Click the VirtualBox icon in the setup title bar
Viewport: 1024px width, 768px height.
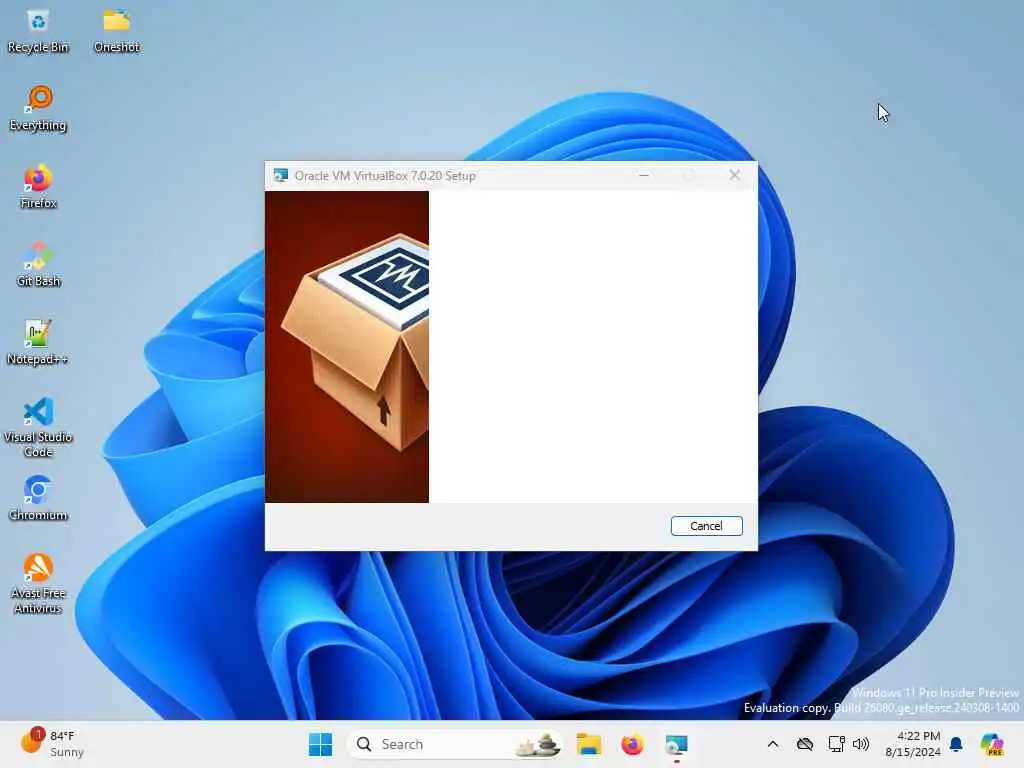point(281,175)
